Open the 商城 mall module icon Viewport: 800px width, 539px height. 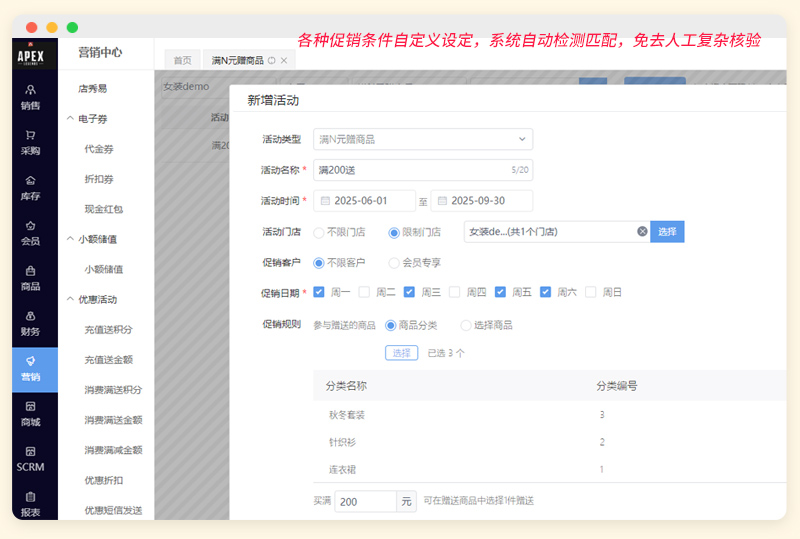30,406
